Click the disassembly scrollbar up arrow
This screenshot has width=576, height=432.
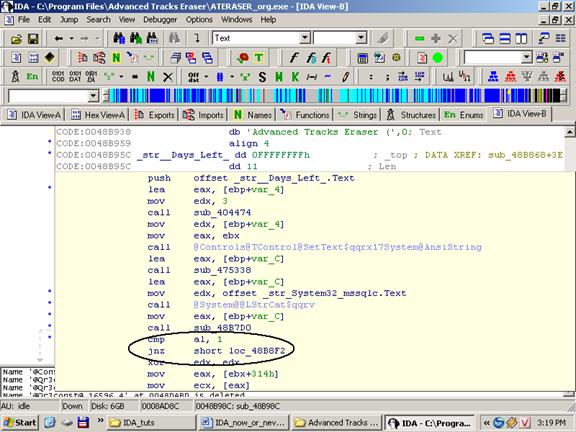[x=569, y=132]
